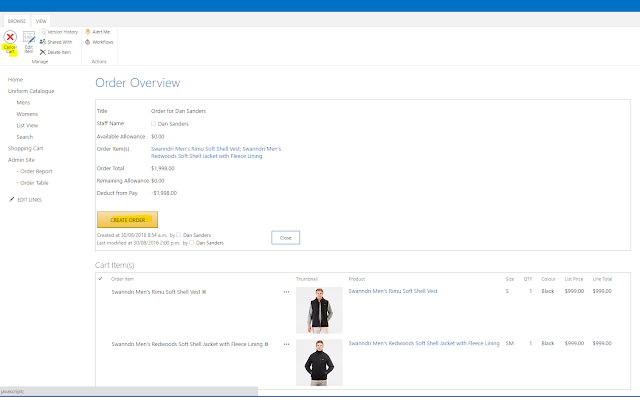Select all cart items checkmark
Screen dimensions: 640x397
[100, 279]
